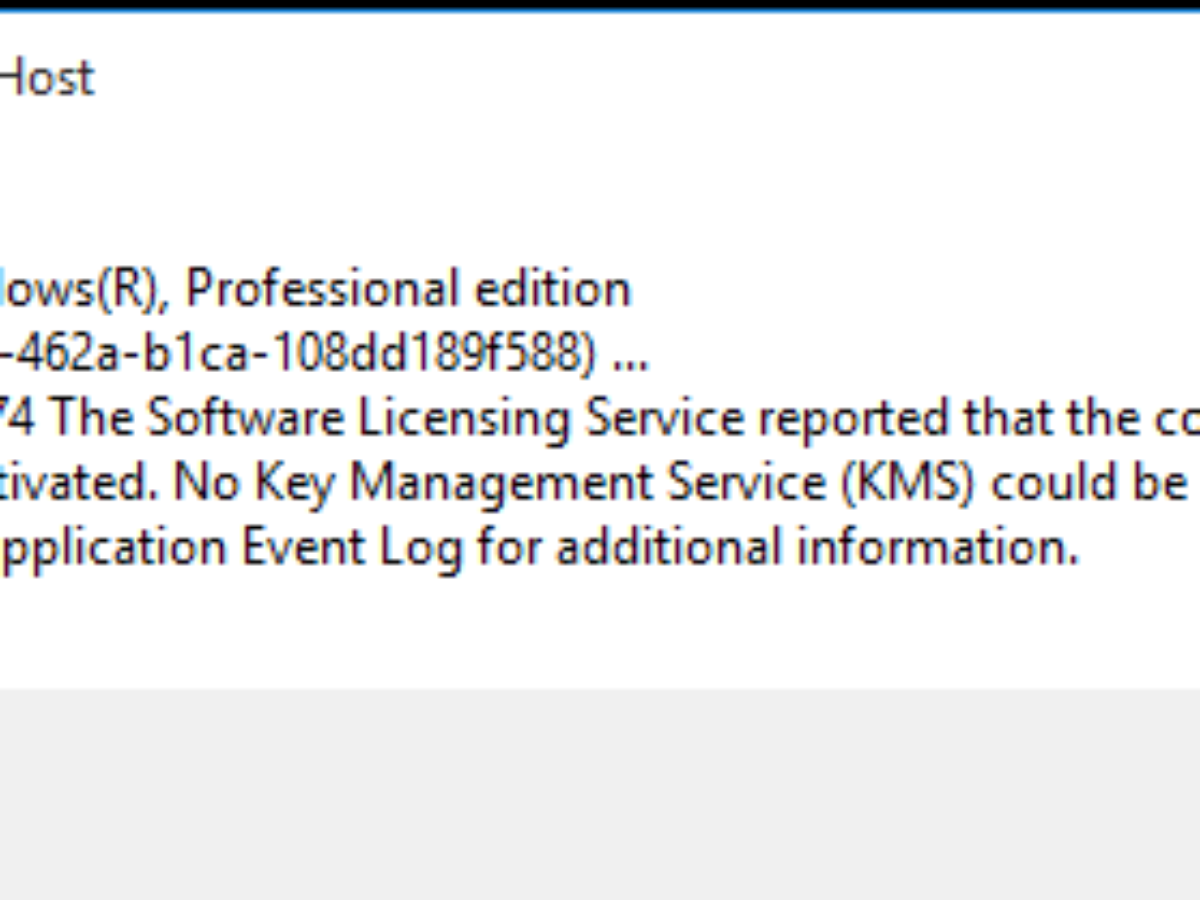Click the "Professional edition" text
Image resolution: width=1200 pixels, height=900 pixels.
point(409,290)
